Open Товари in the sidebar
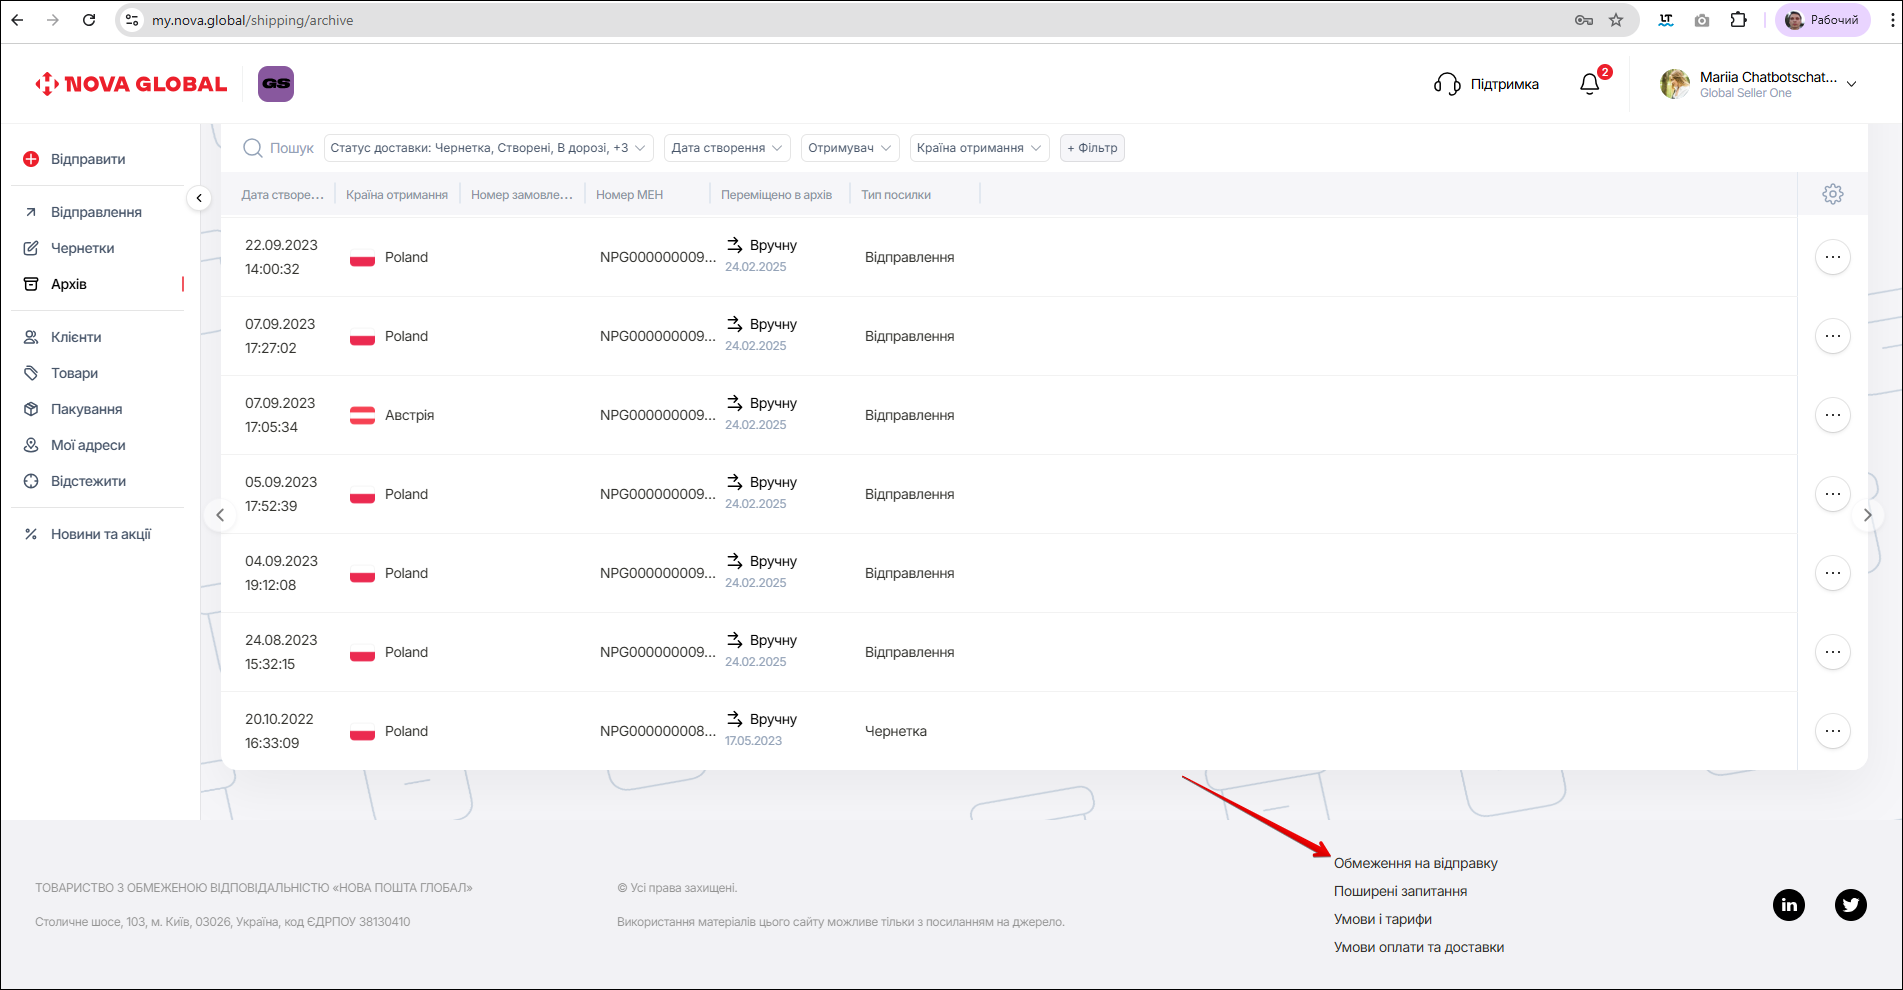Screen dimensions: 1903x990 74,373
